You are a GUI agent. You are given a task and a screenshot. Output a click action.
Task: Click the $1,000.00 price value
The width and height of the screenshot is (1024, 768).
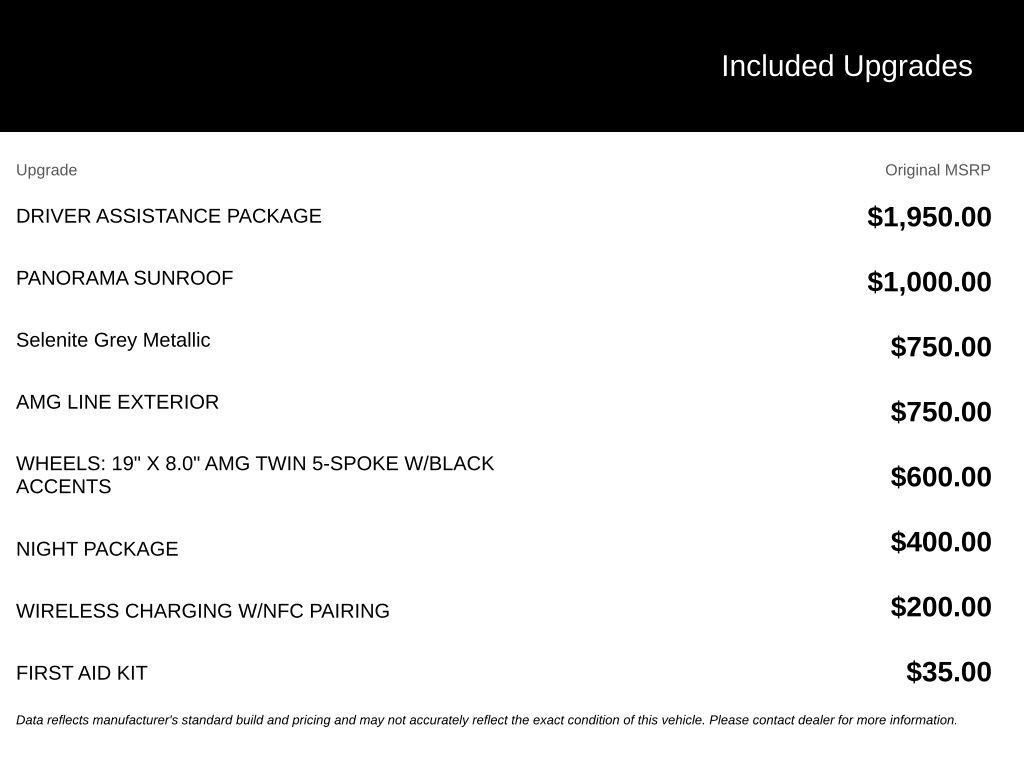click(929, 282)
